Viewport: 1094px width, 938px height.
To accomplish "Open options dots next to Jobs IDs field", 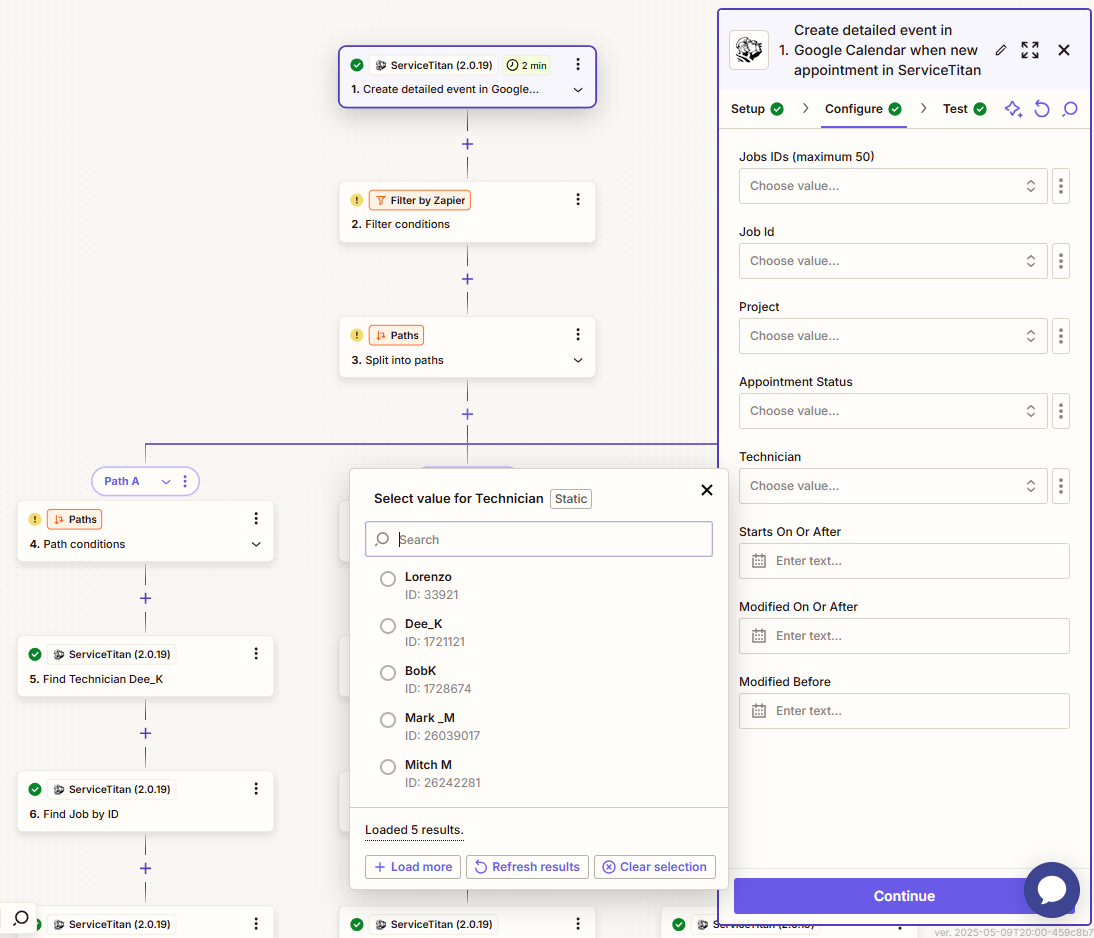I will [1061, 186].
